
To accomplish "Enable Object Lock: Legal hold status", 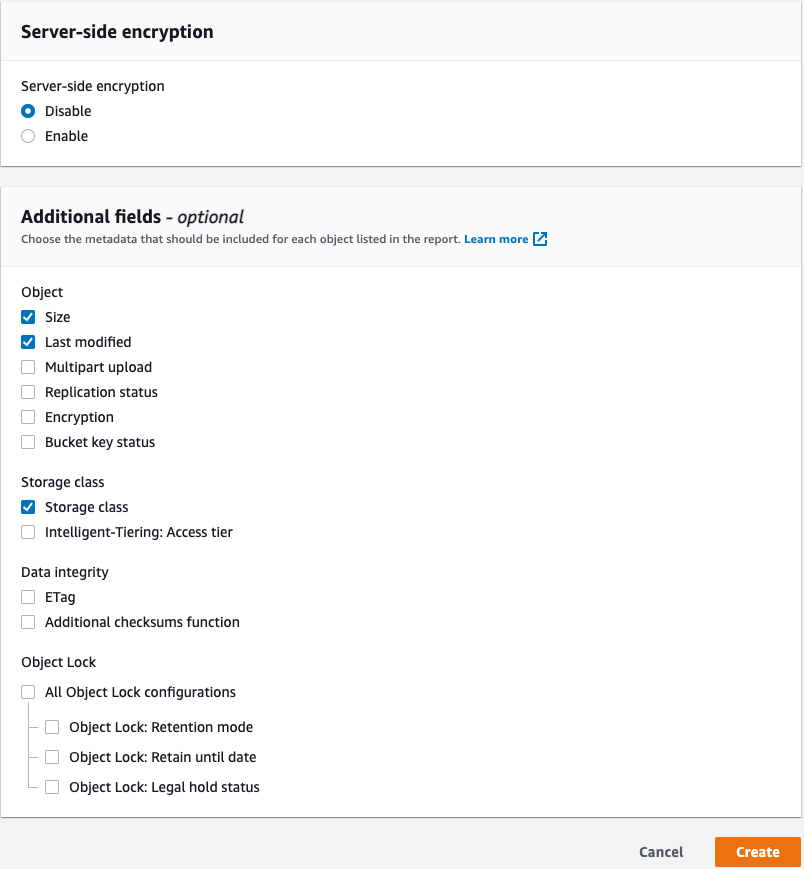I will (51, 787).
